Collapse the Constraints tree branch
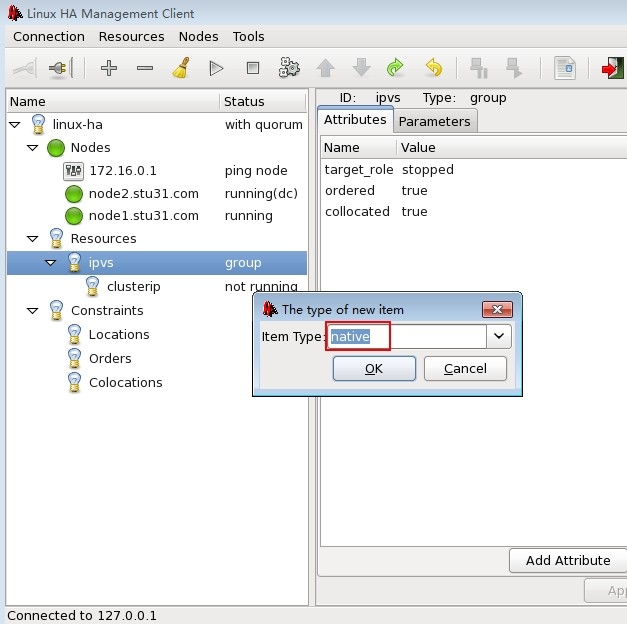The width and height of the screenshot is (627, 624). point(32,311)
